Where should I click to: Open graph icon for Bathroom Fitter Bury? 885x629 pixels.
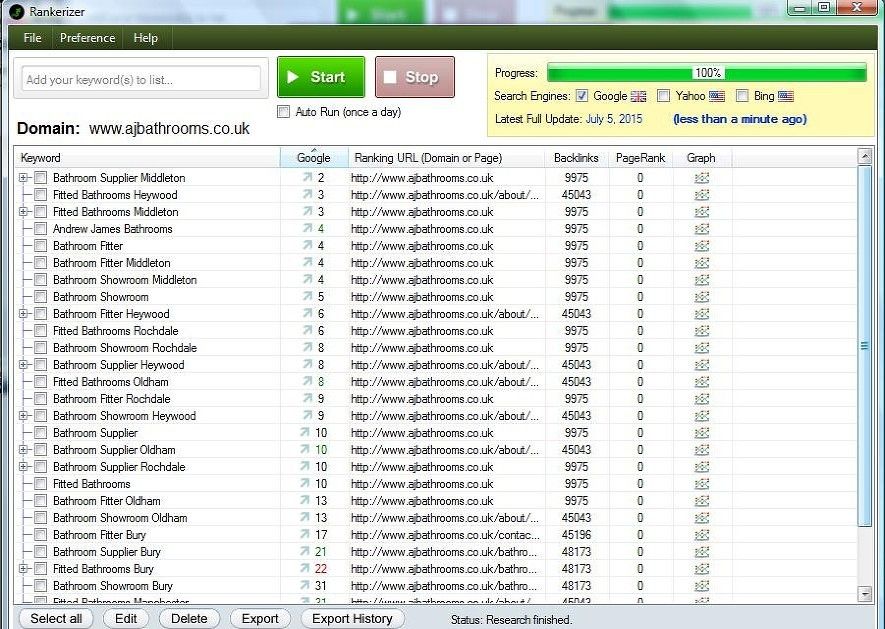(702, 535)
